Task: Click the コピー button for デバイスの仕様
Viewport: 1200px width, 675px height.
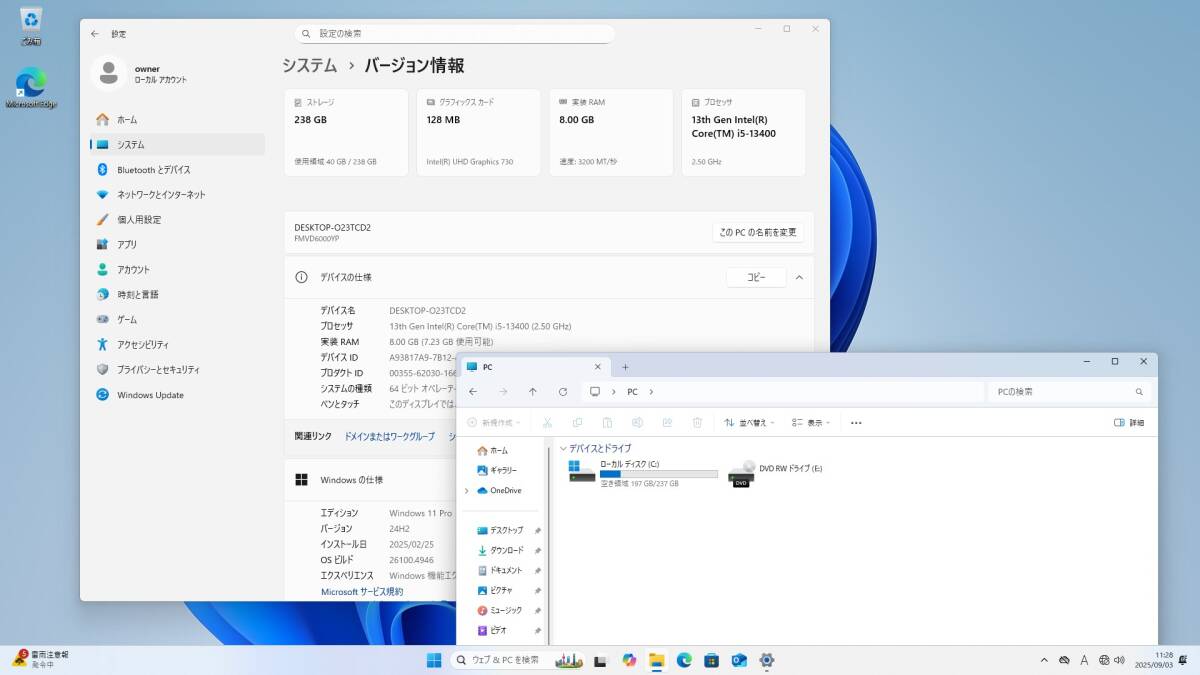Action: point(756,277)
